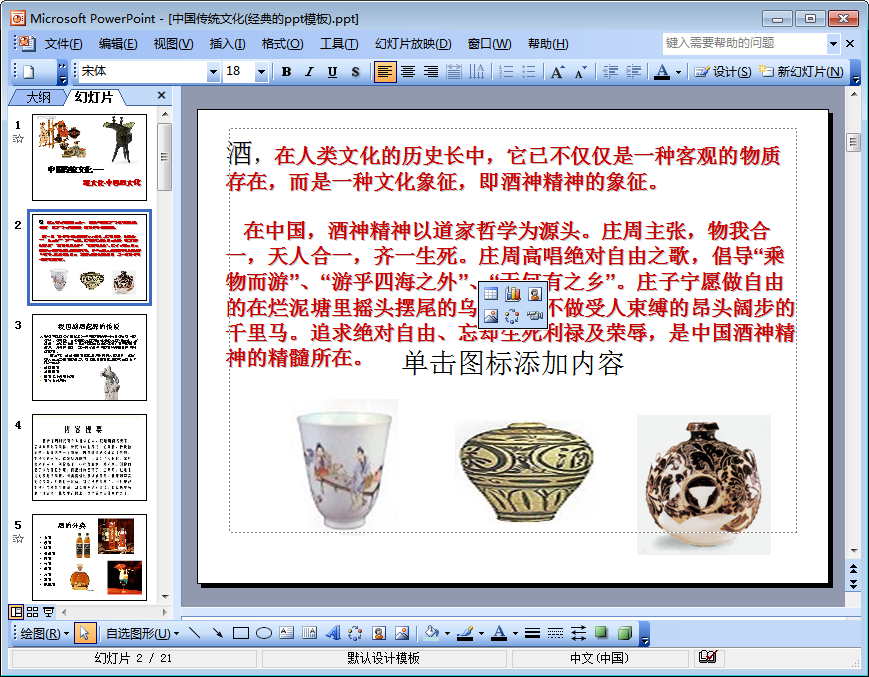Change the text direction
Screen dimensions: 869x677
tap(477, 72)
